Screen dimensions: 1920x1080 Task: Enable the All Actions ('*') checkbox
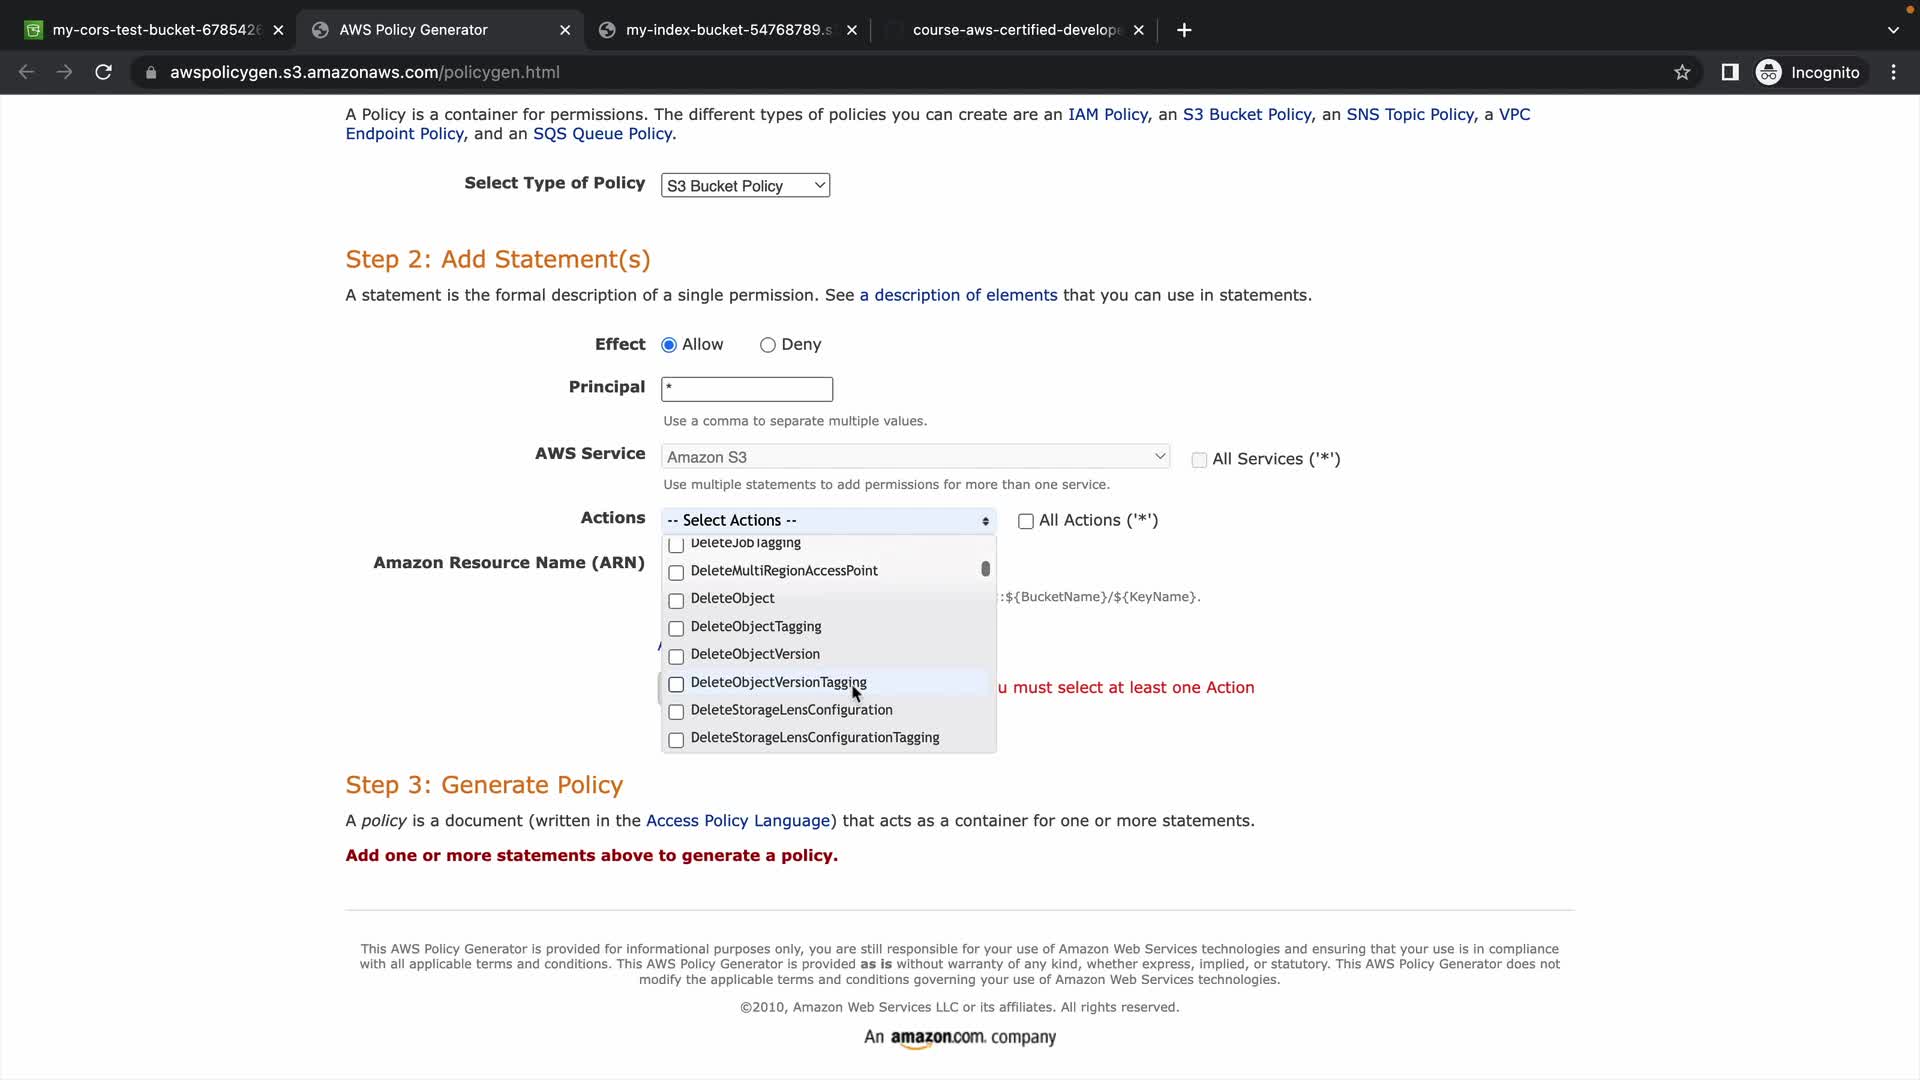pos(1025,521)
